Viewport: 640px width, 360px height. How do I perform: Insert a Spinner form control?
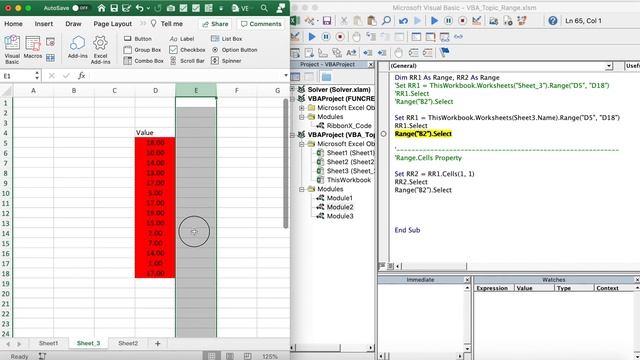coord(226,61)
